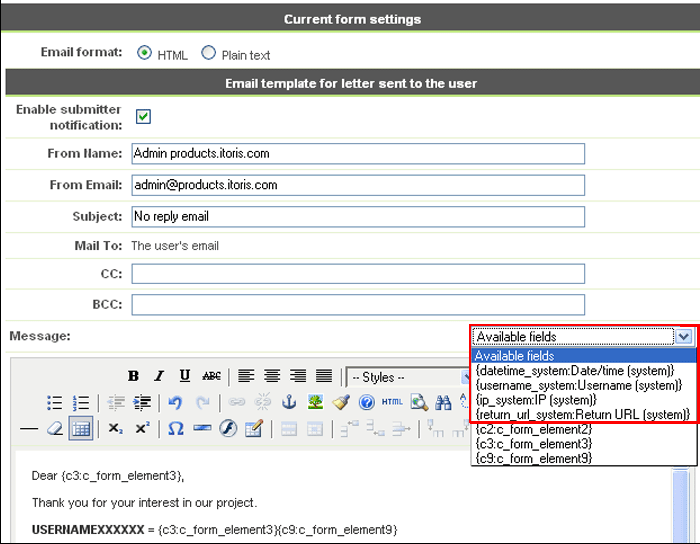This screenshot has height=544, width=700.
Task: Click the insert link chain icon
Action: pos(237,403)
